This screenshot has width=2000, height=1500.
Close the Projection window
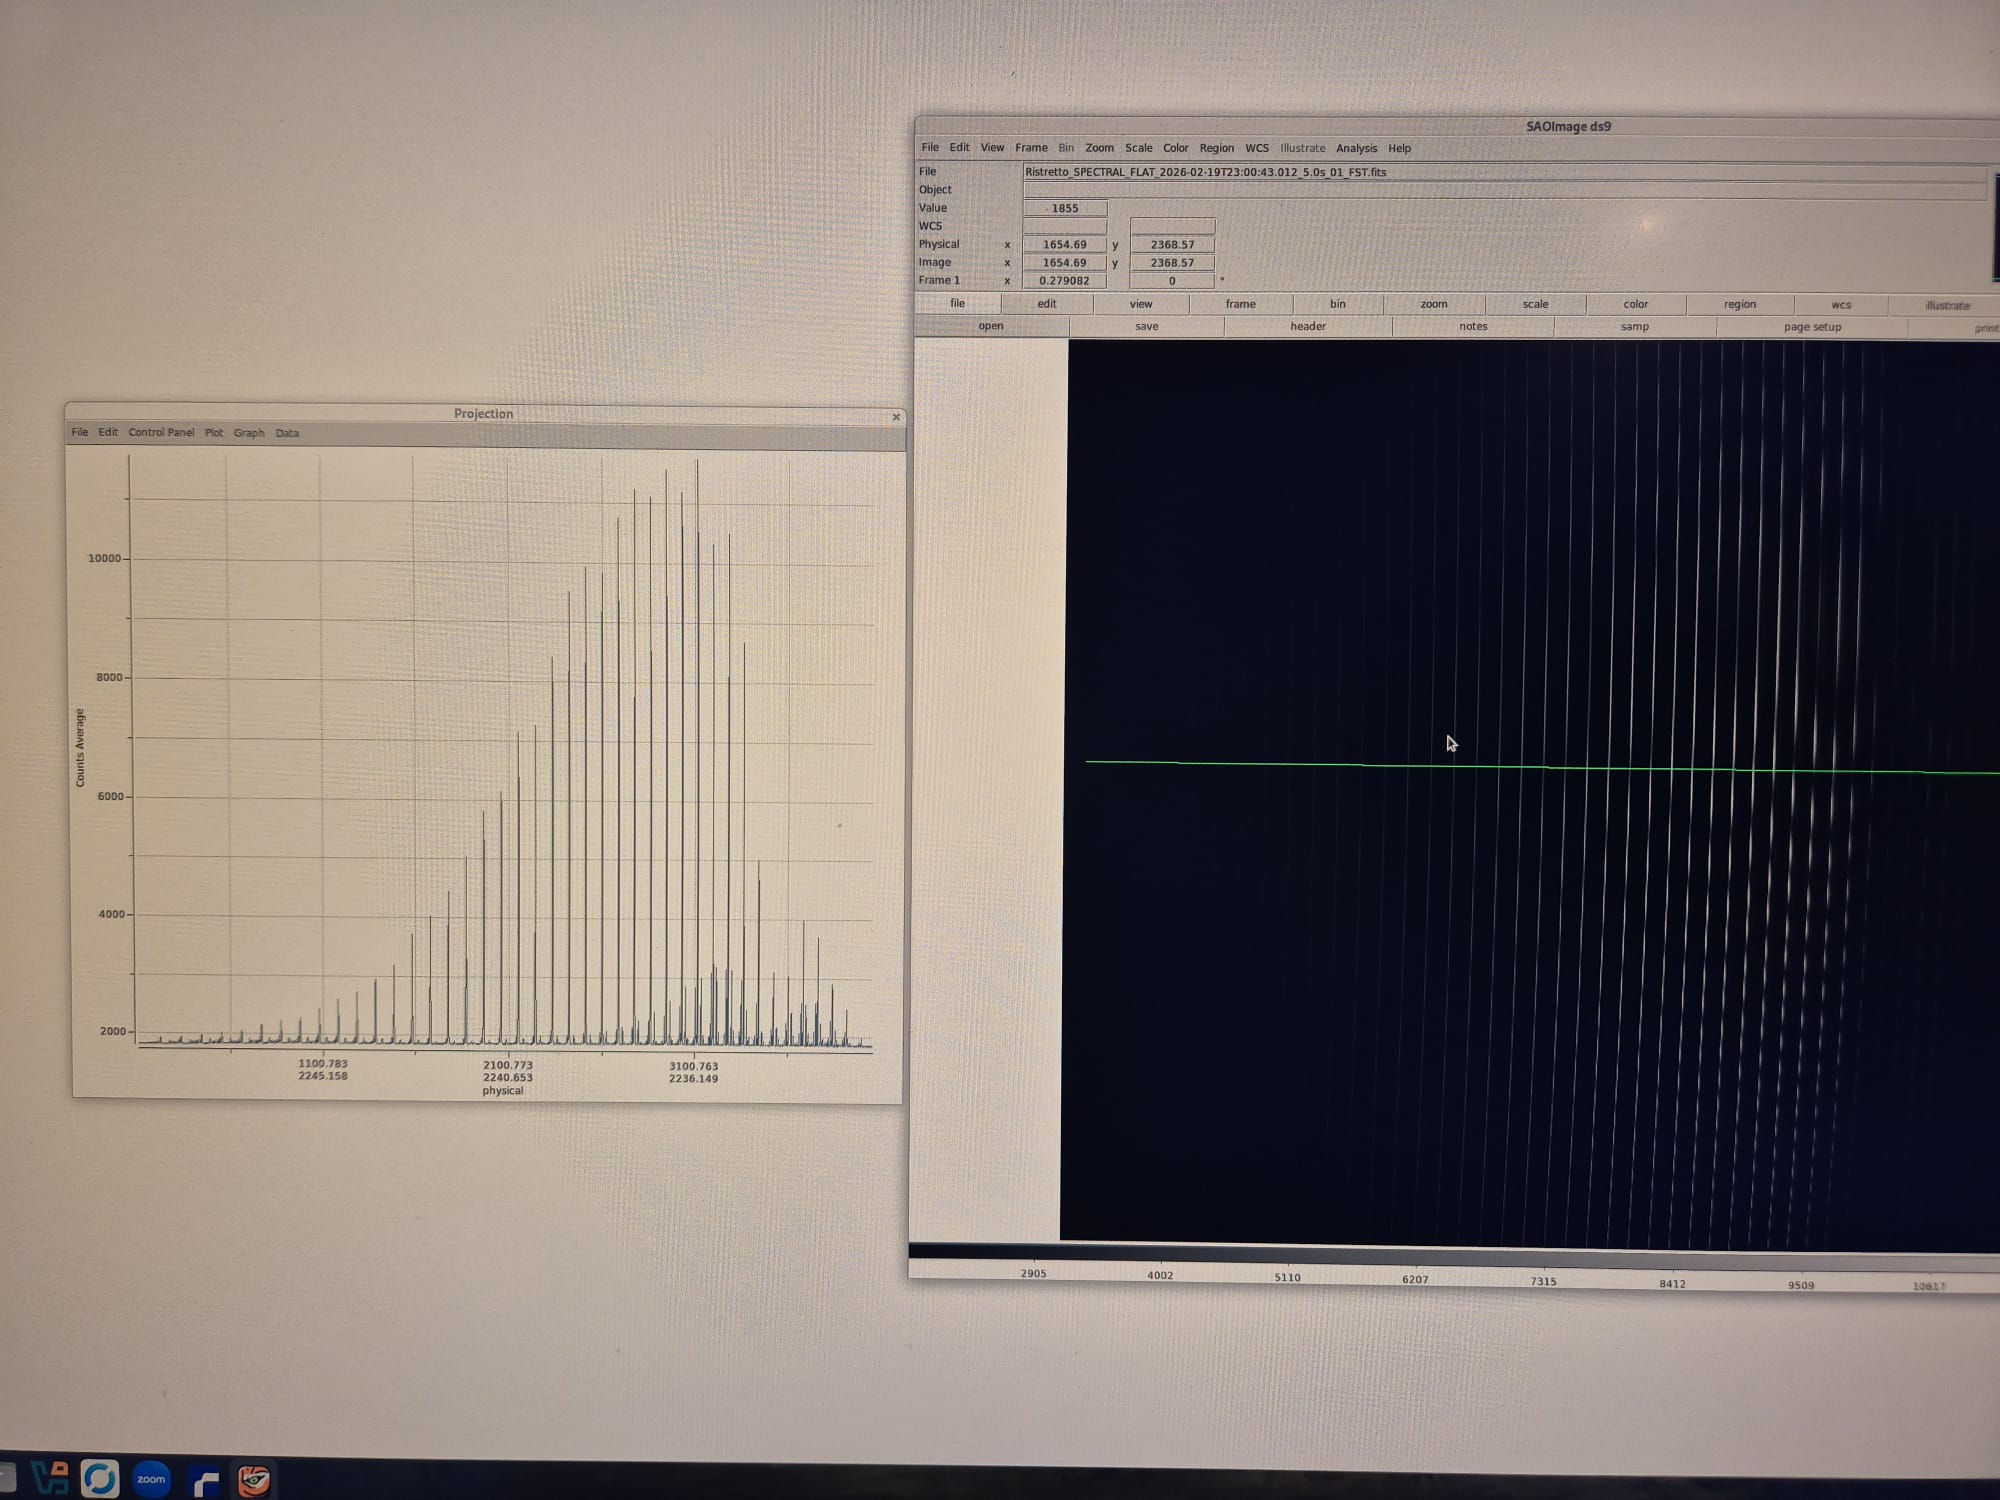[896, 417]
